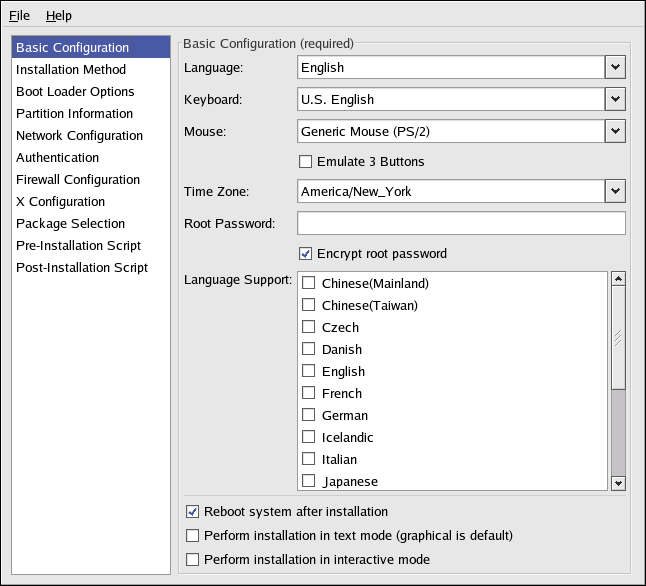Viewport: 646px width, 586px height.
Task: Expand the Mouse type dropdown
Action: 615,131
